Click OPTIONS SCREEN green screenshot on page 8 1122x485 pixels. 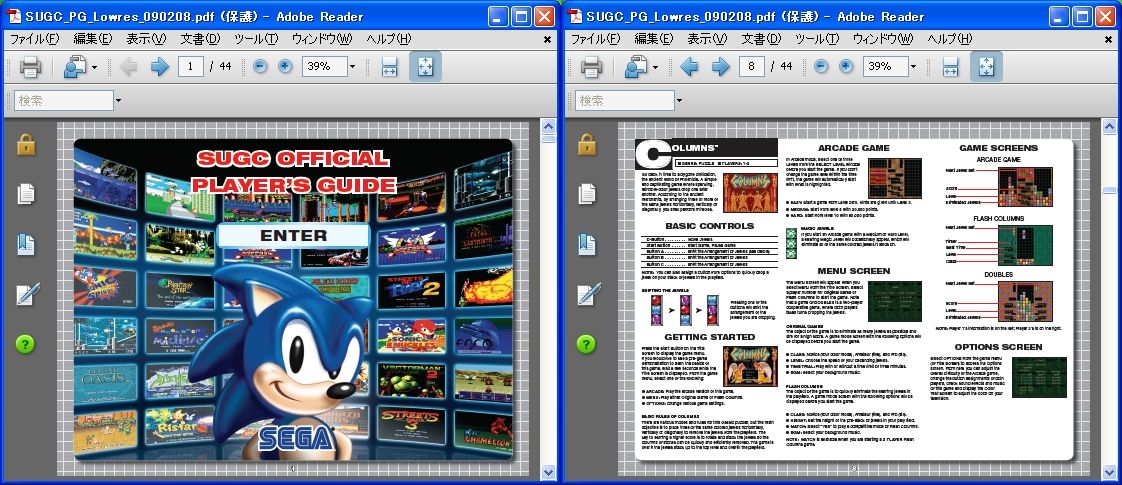pyautogui.click(x=1039, y=377)
